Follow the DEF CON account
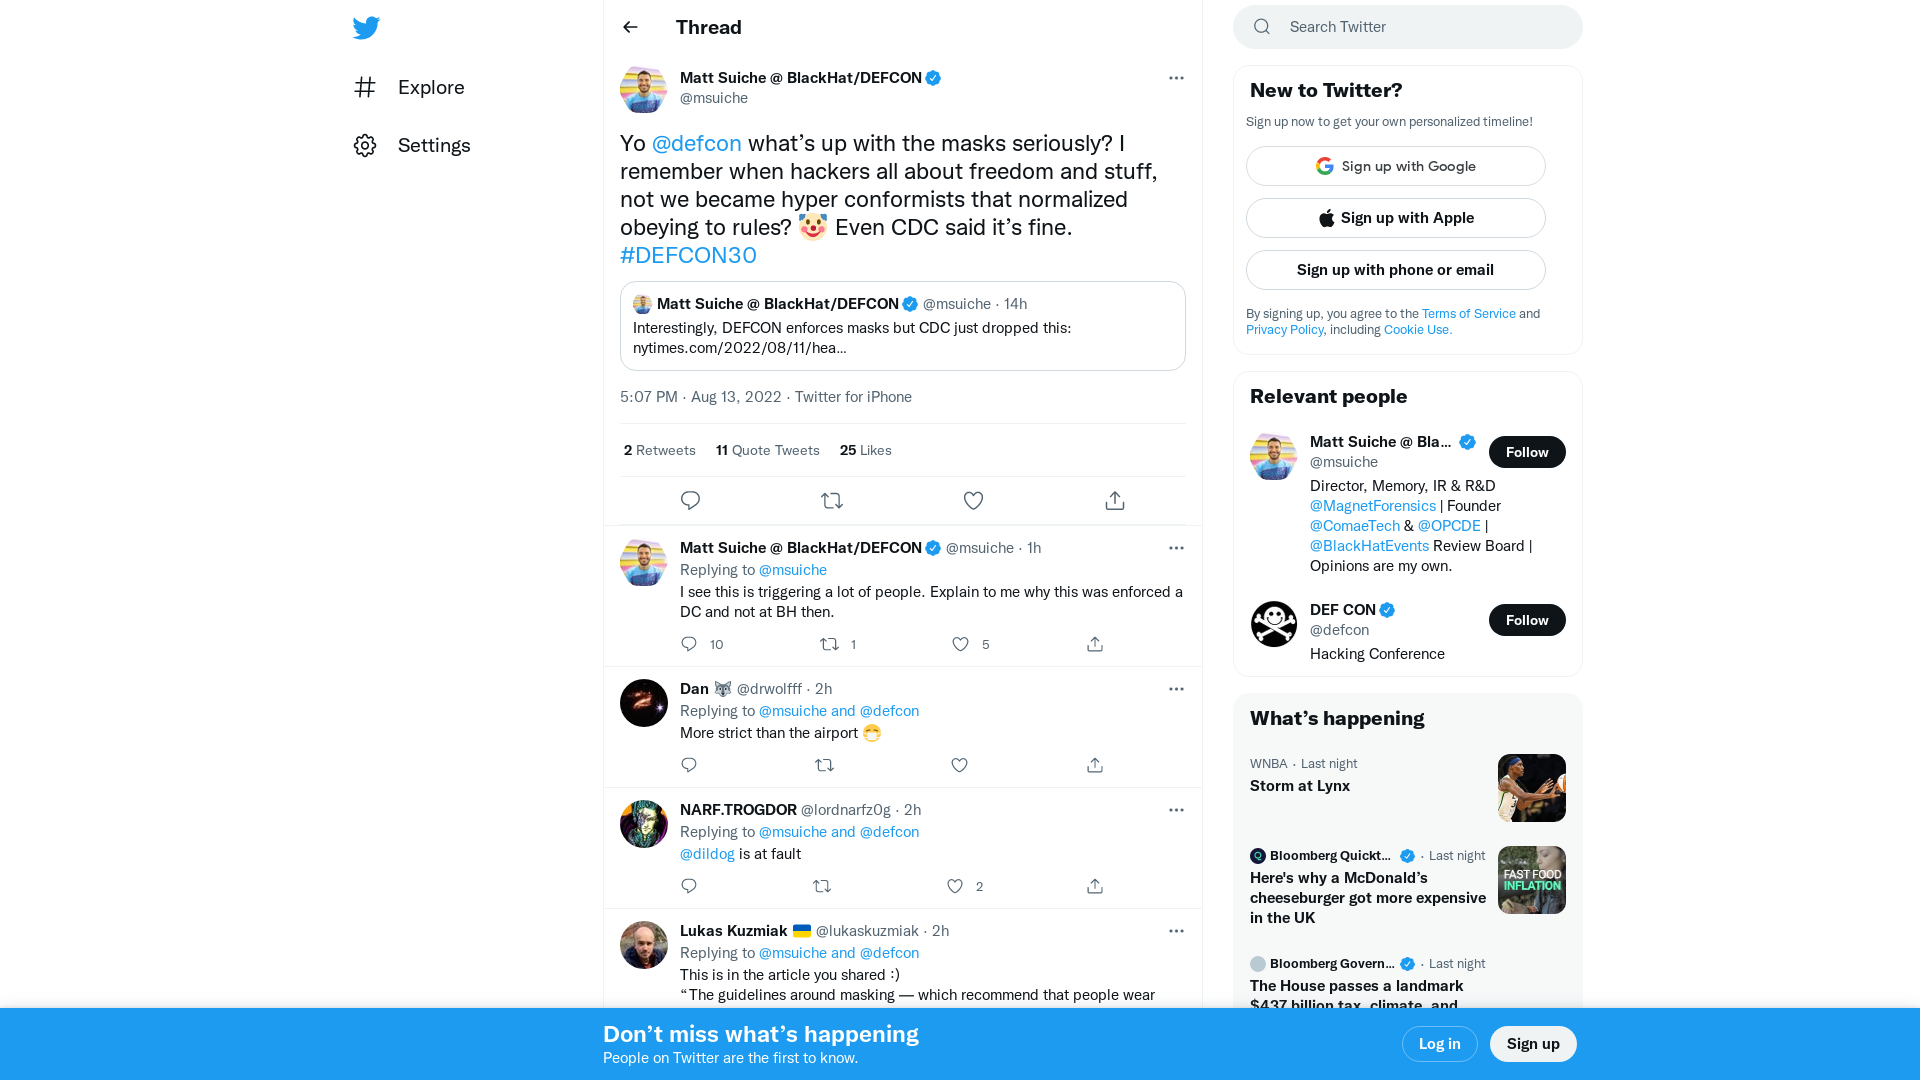 coord(1526,620)
